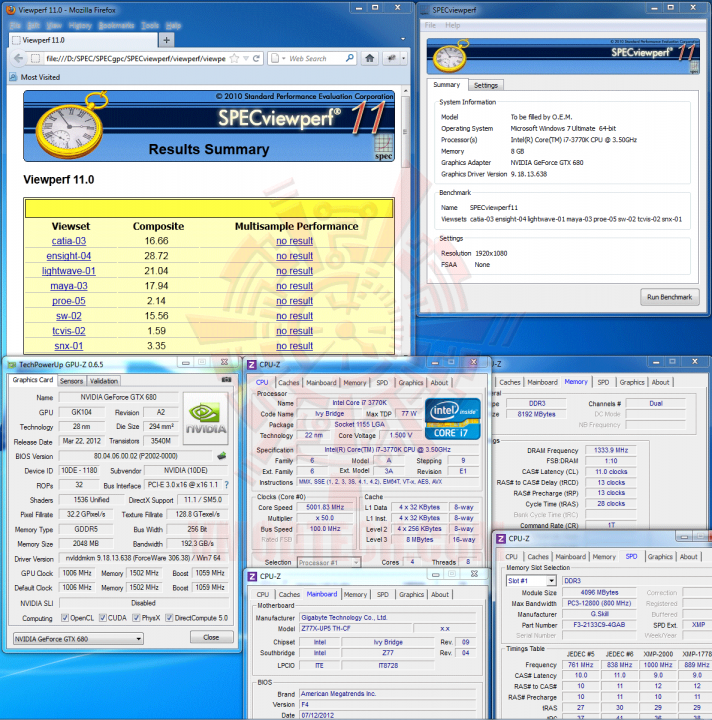Open the catia-03 viewset link
Screen dimensions: 712x720
coord(69,241)
